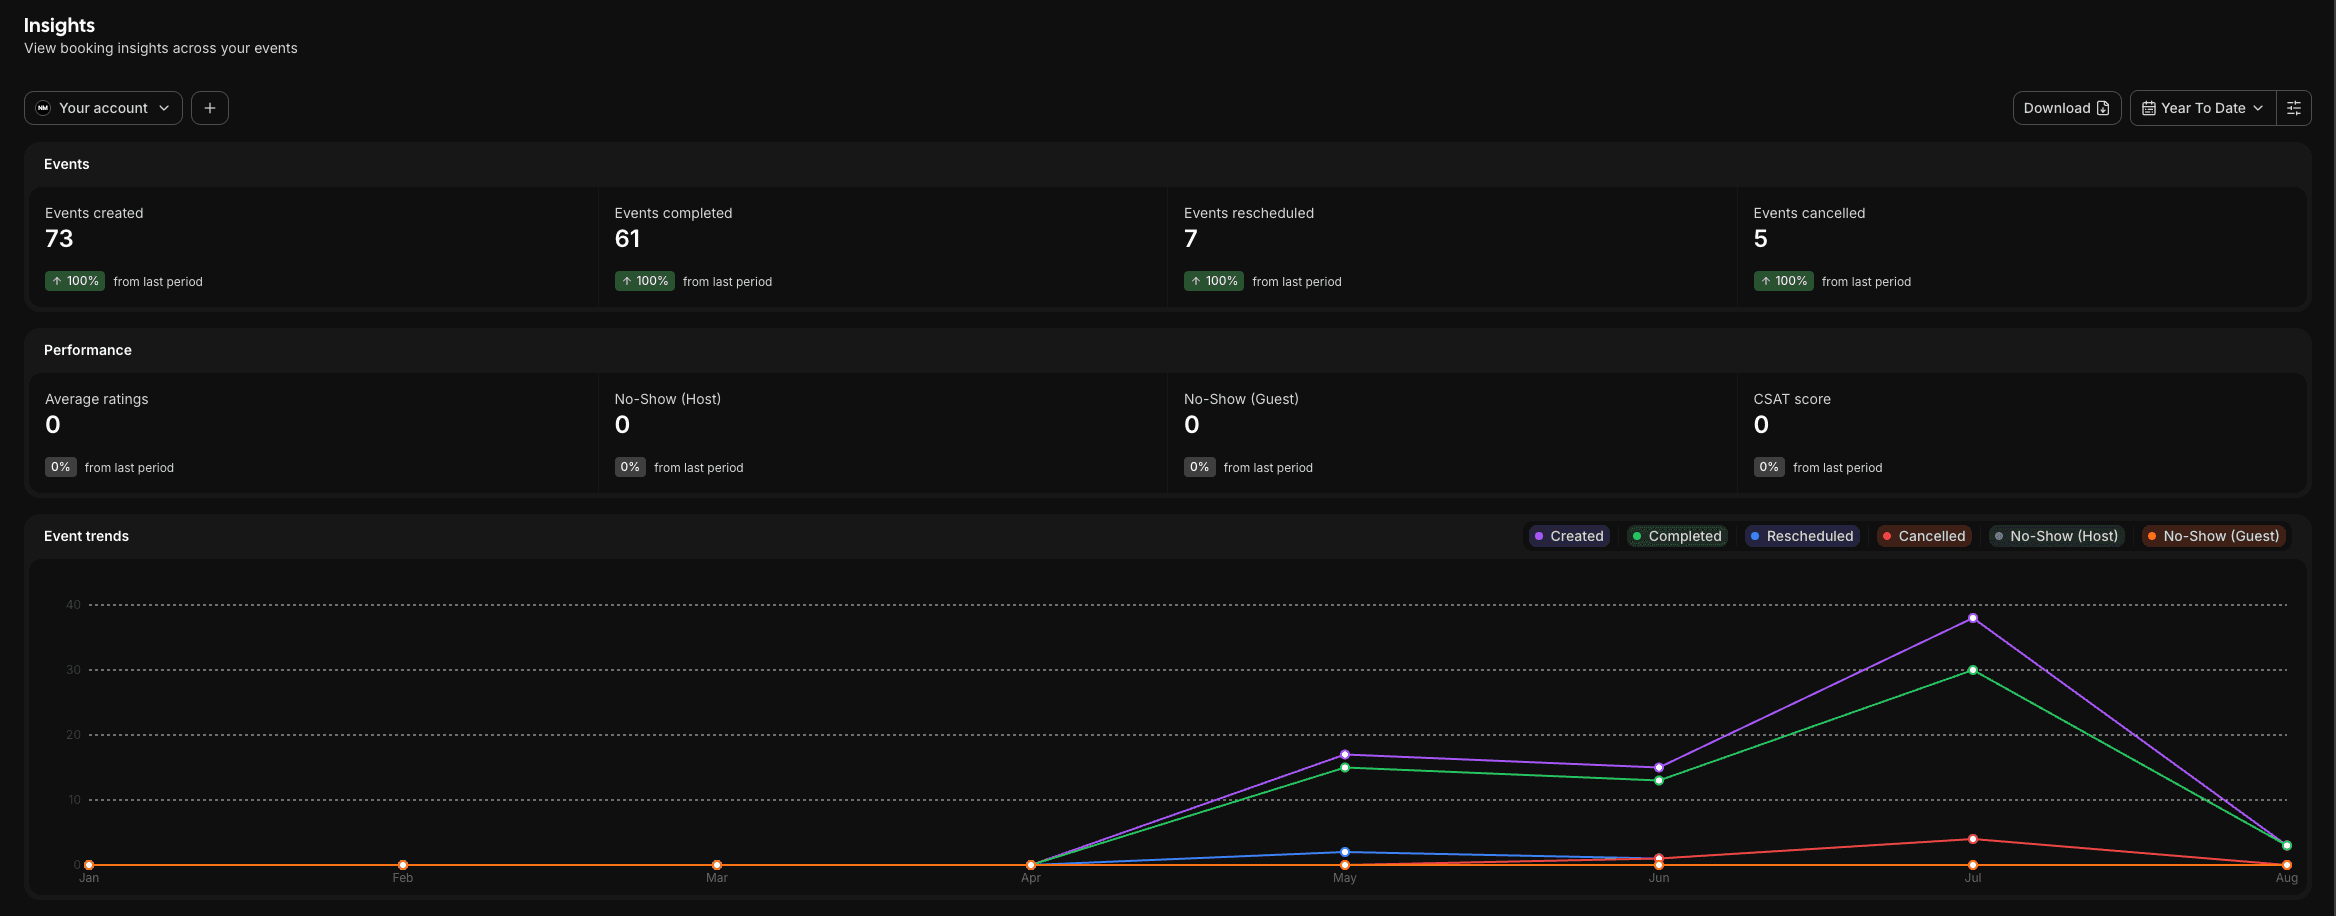Click the red Cancelled data point for Jul
Screen dimensions: 2336x916
1972,839
